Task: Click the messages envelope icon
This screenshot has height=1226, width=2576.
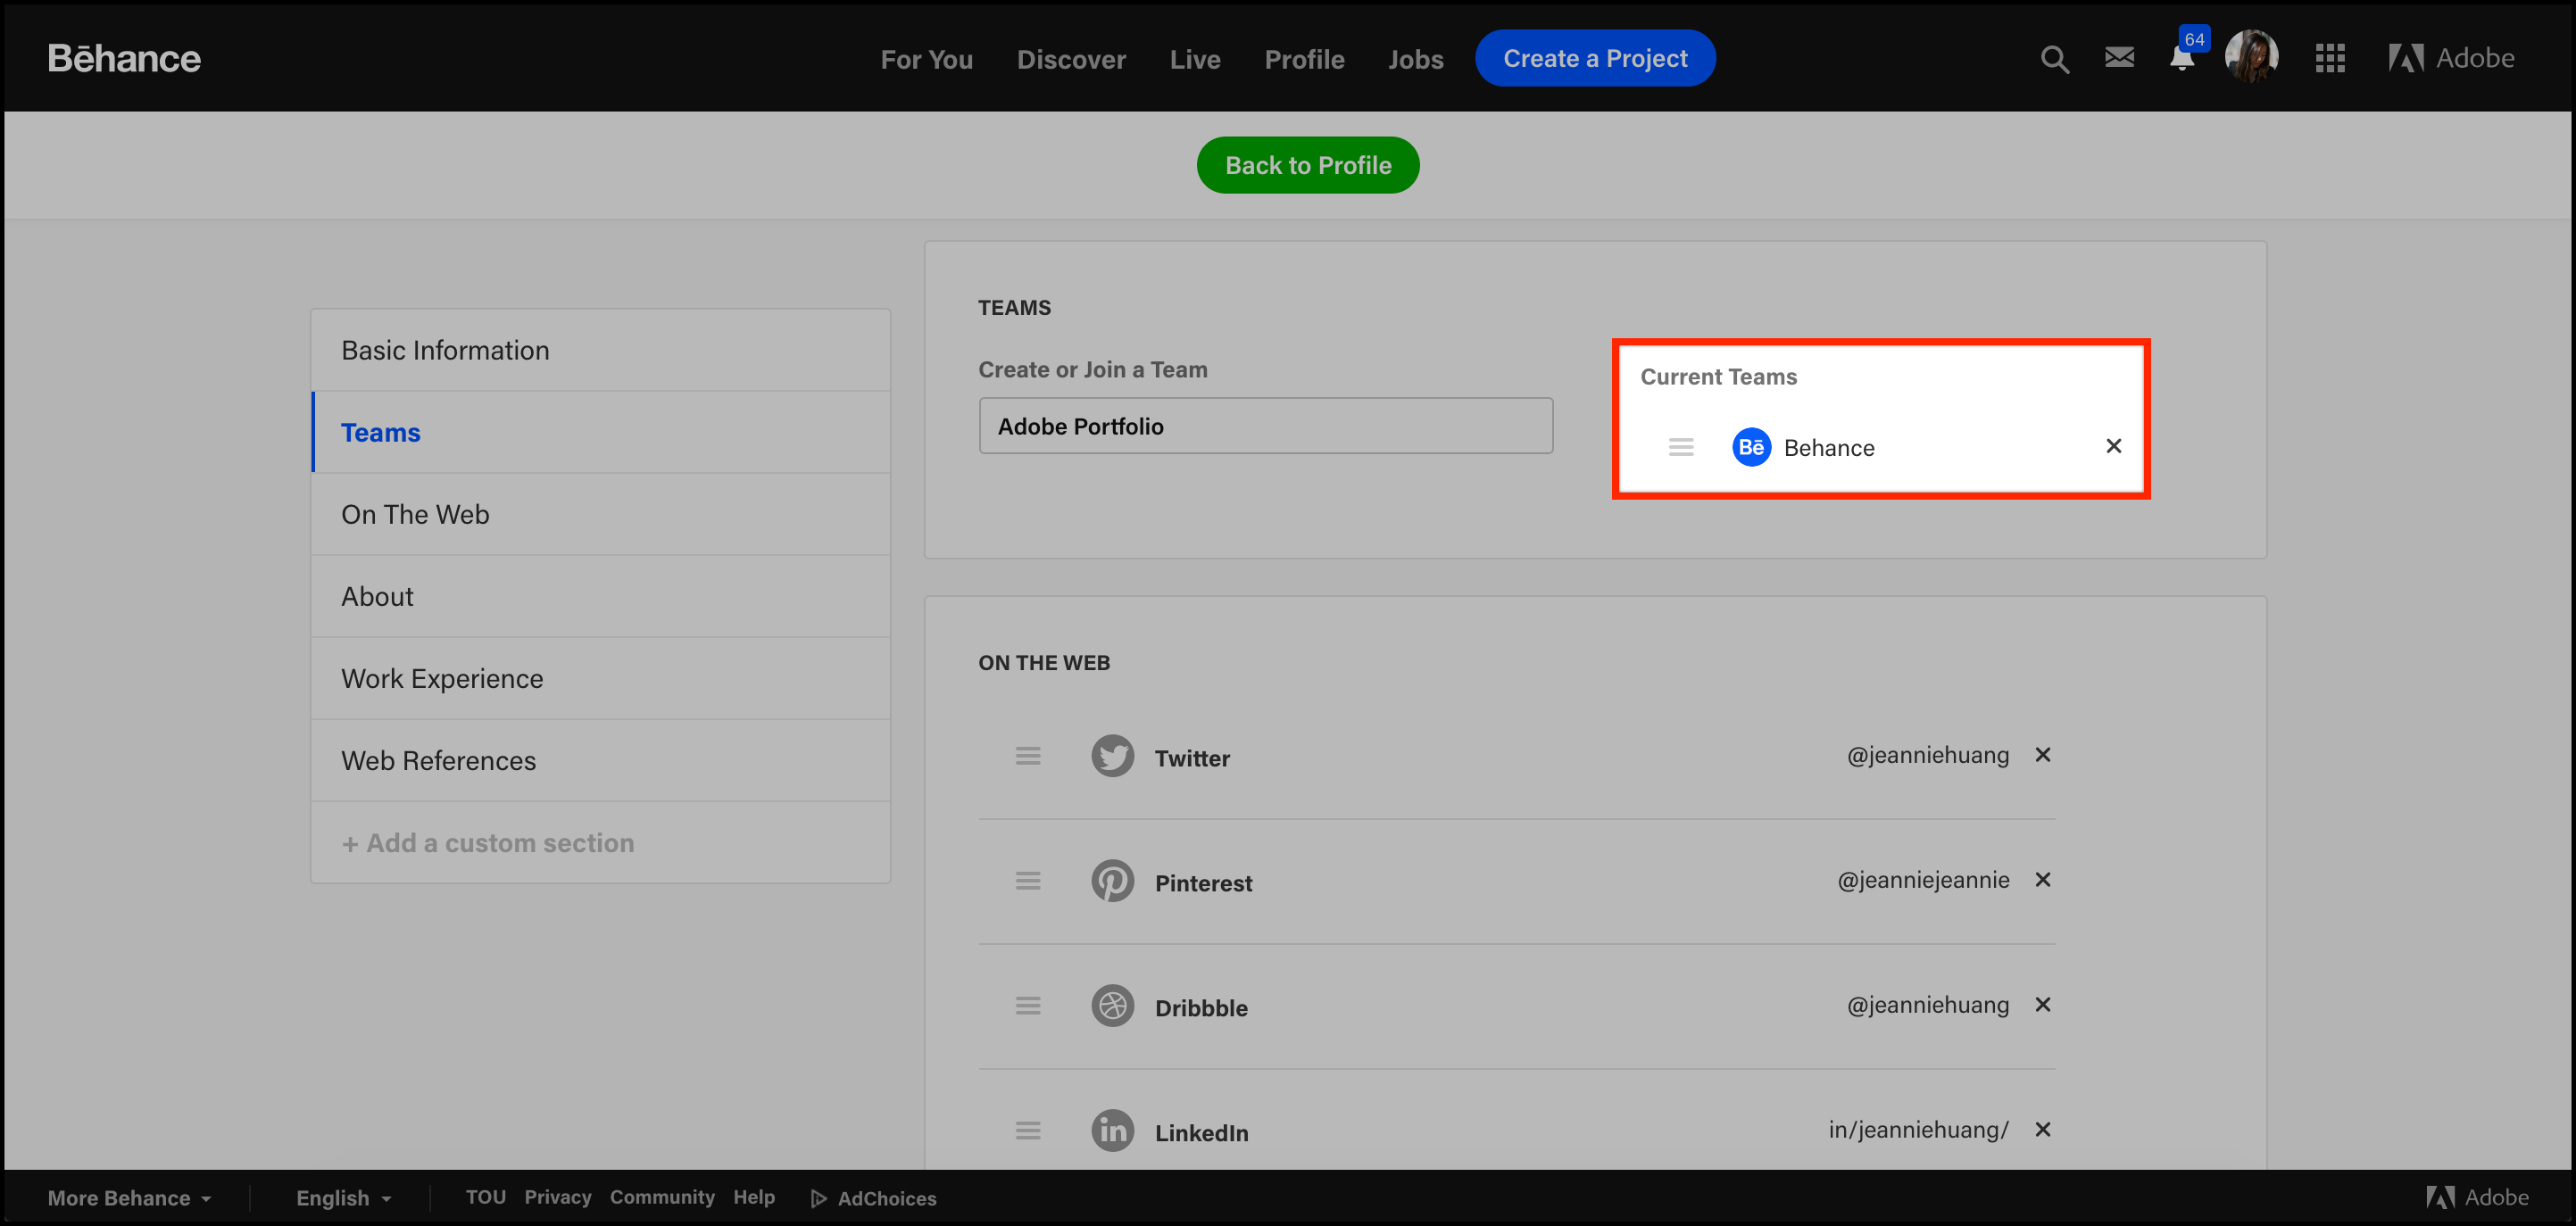Action: (x=2119, y=57)
